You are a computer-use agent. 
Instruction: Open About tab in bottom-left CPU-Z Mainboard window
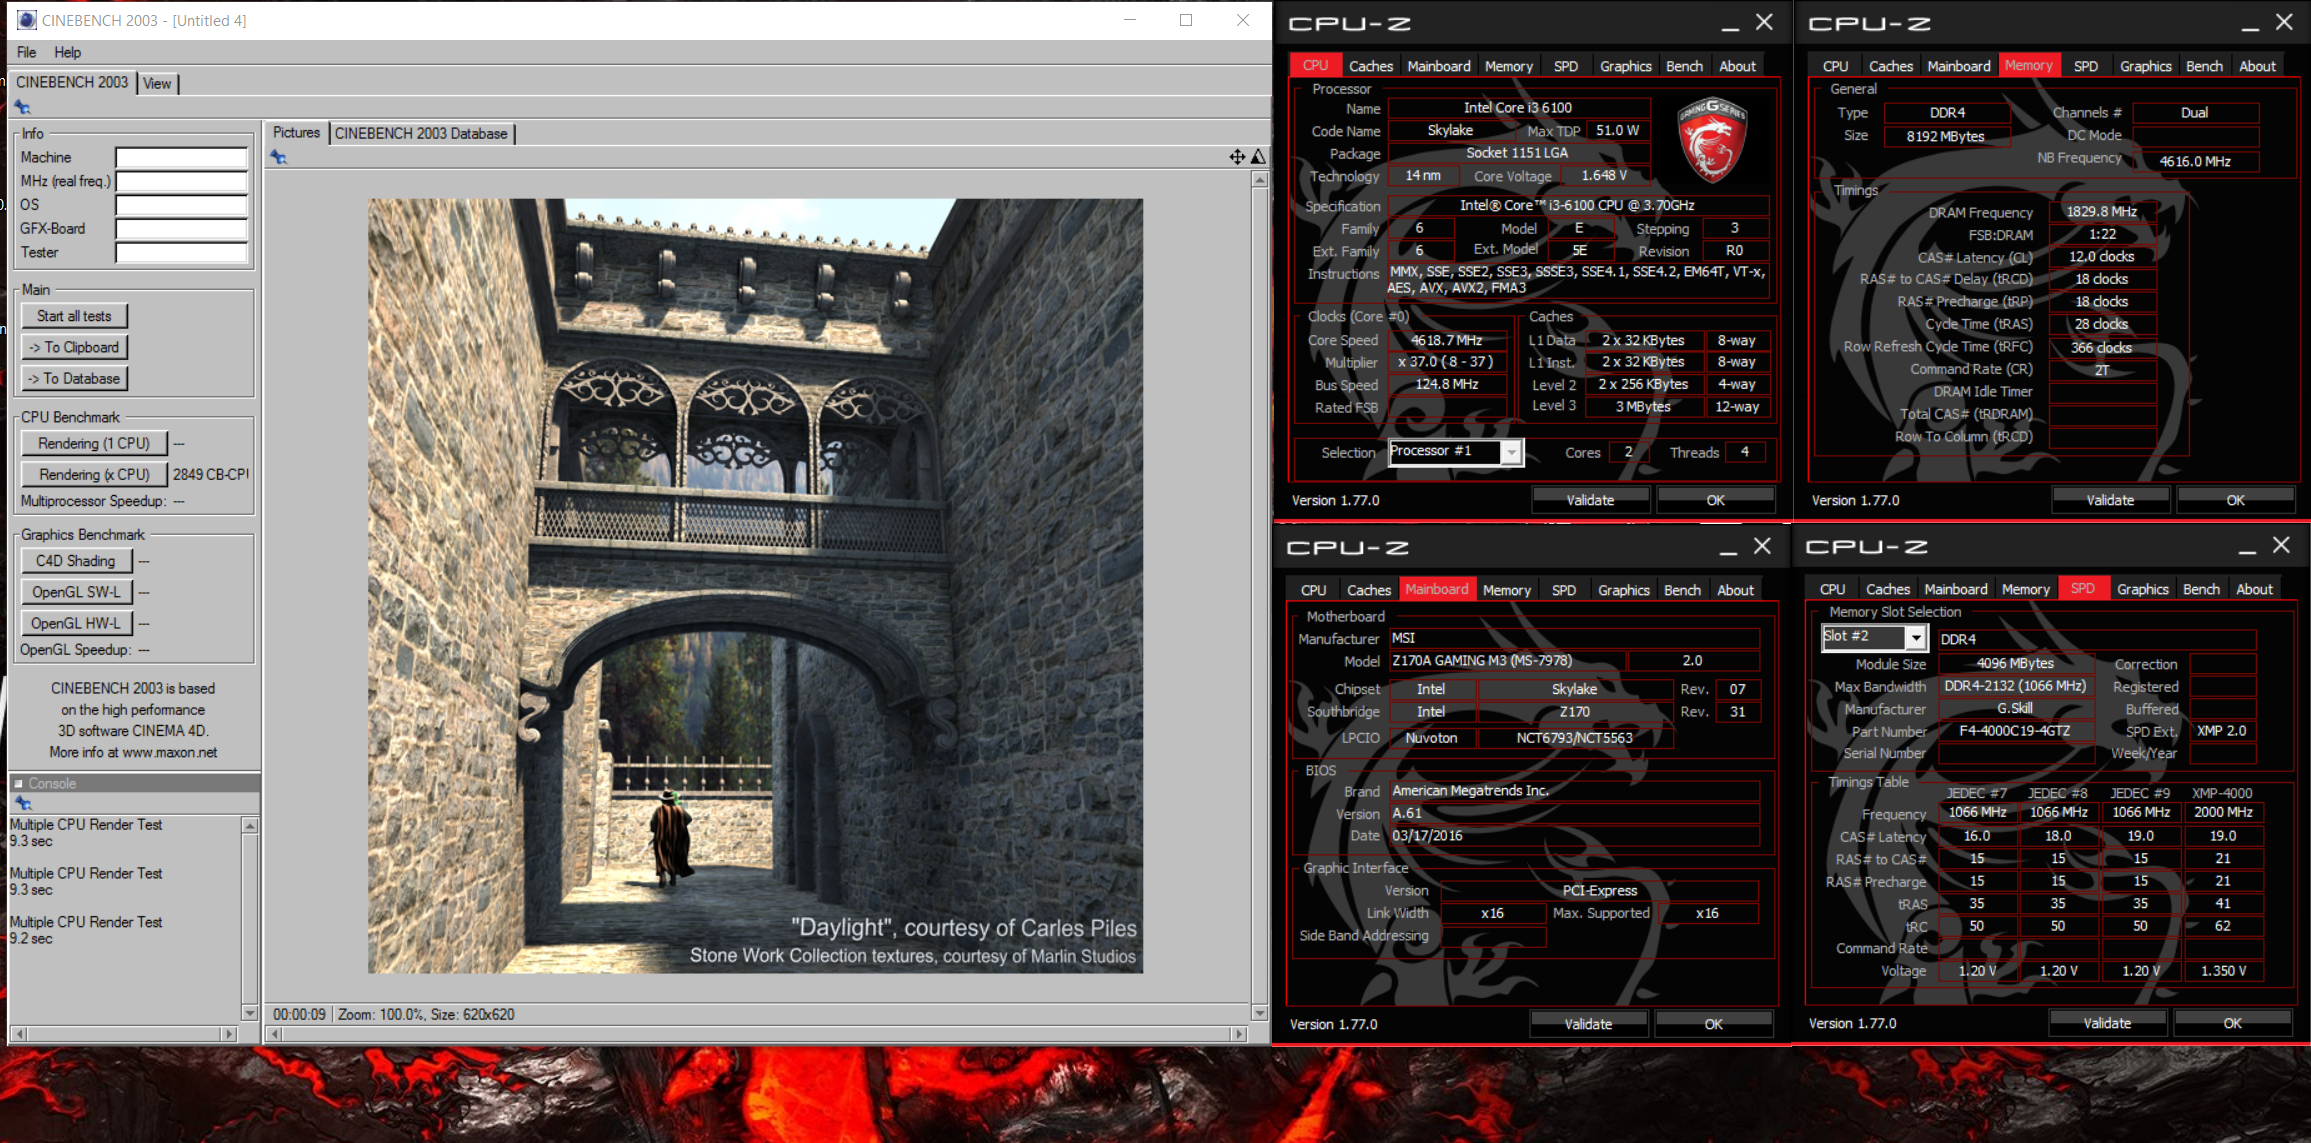tap(1735, 590)
